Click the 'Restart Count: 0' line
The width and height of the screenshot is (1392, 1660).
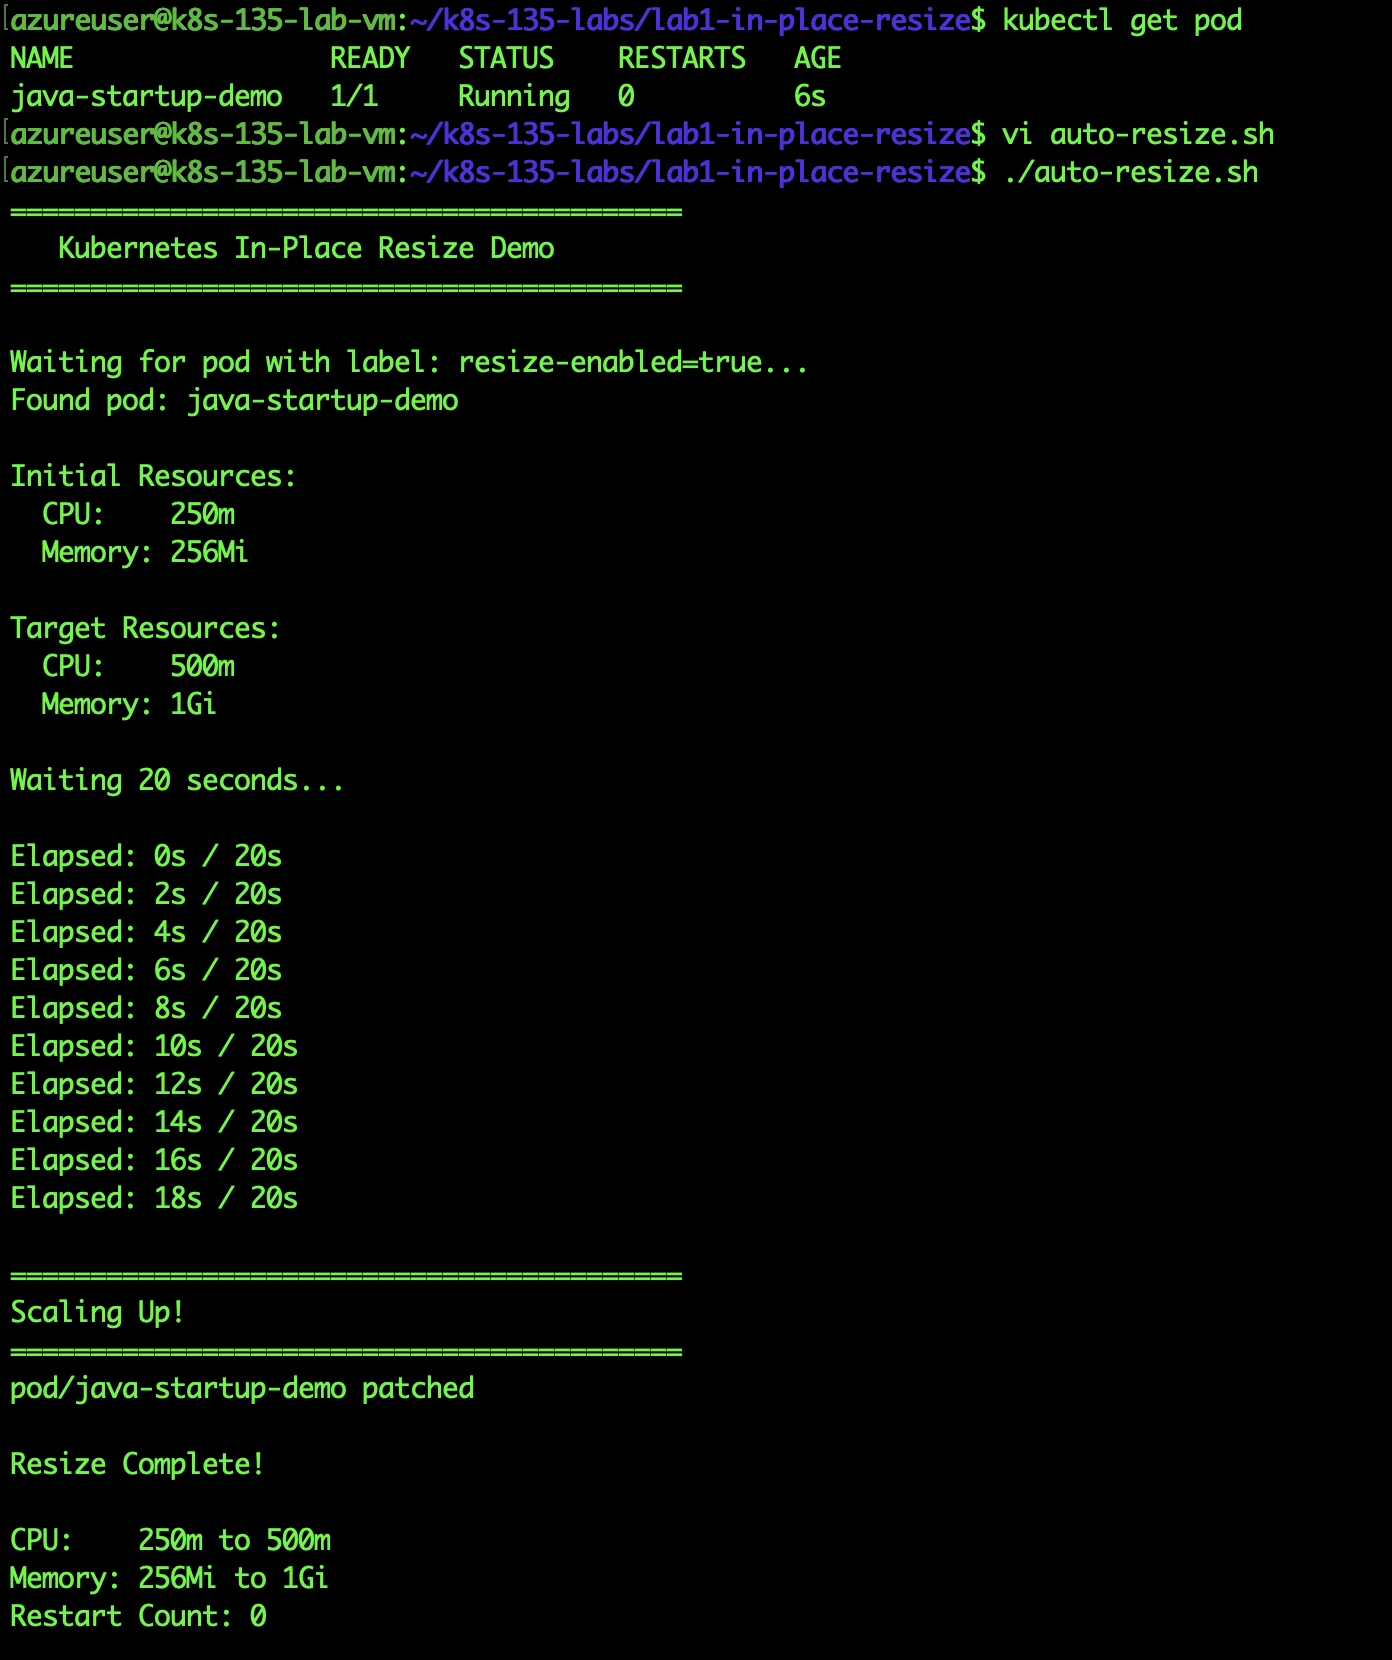point(138,1616)
